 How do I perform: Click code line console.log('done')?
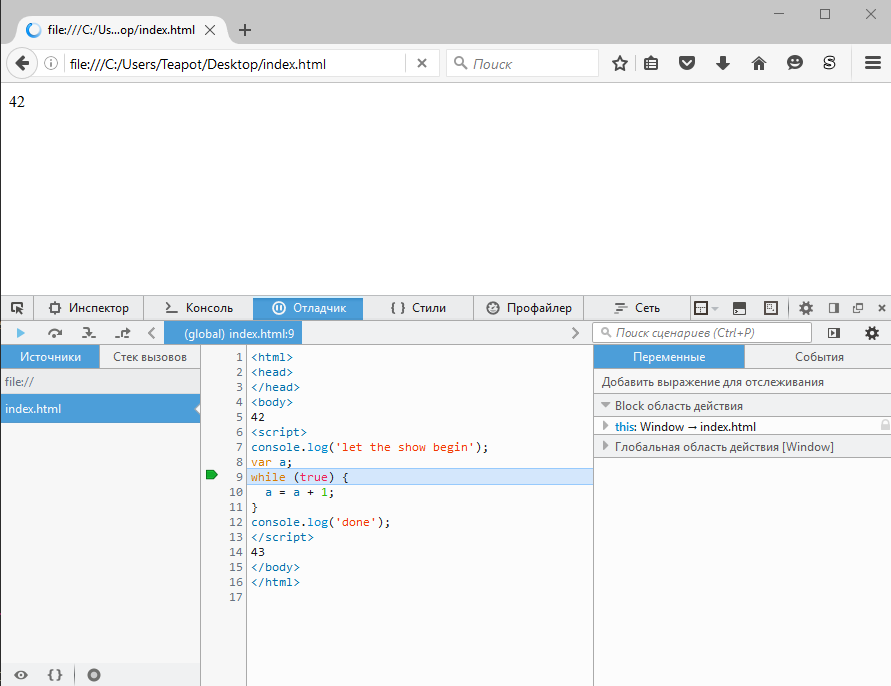[320, 522]
